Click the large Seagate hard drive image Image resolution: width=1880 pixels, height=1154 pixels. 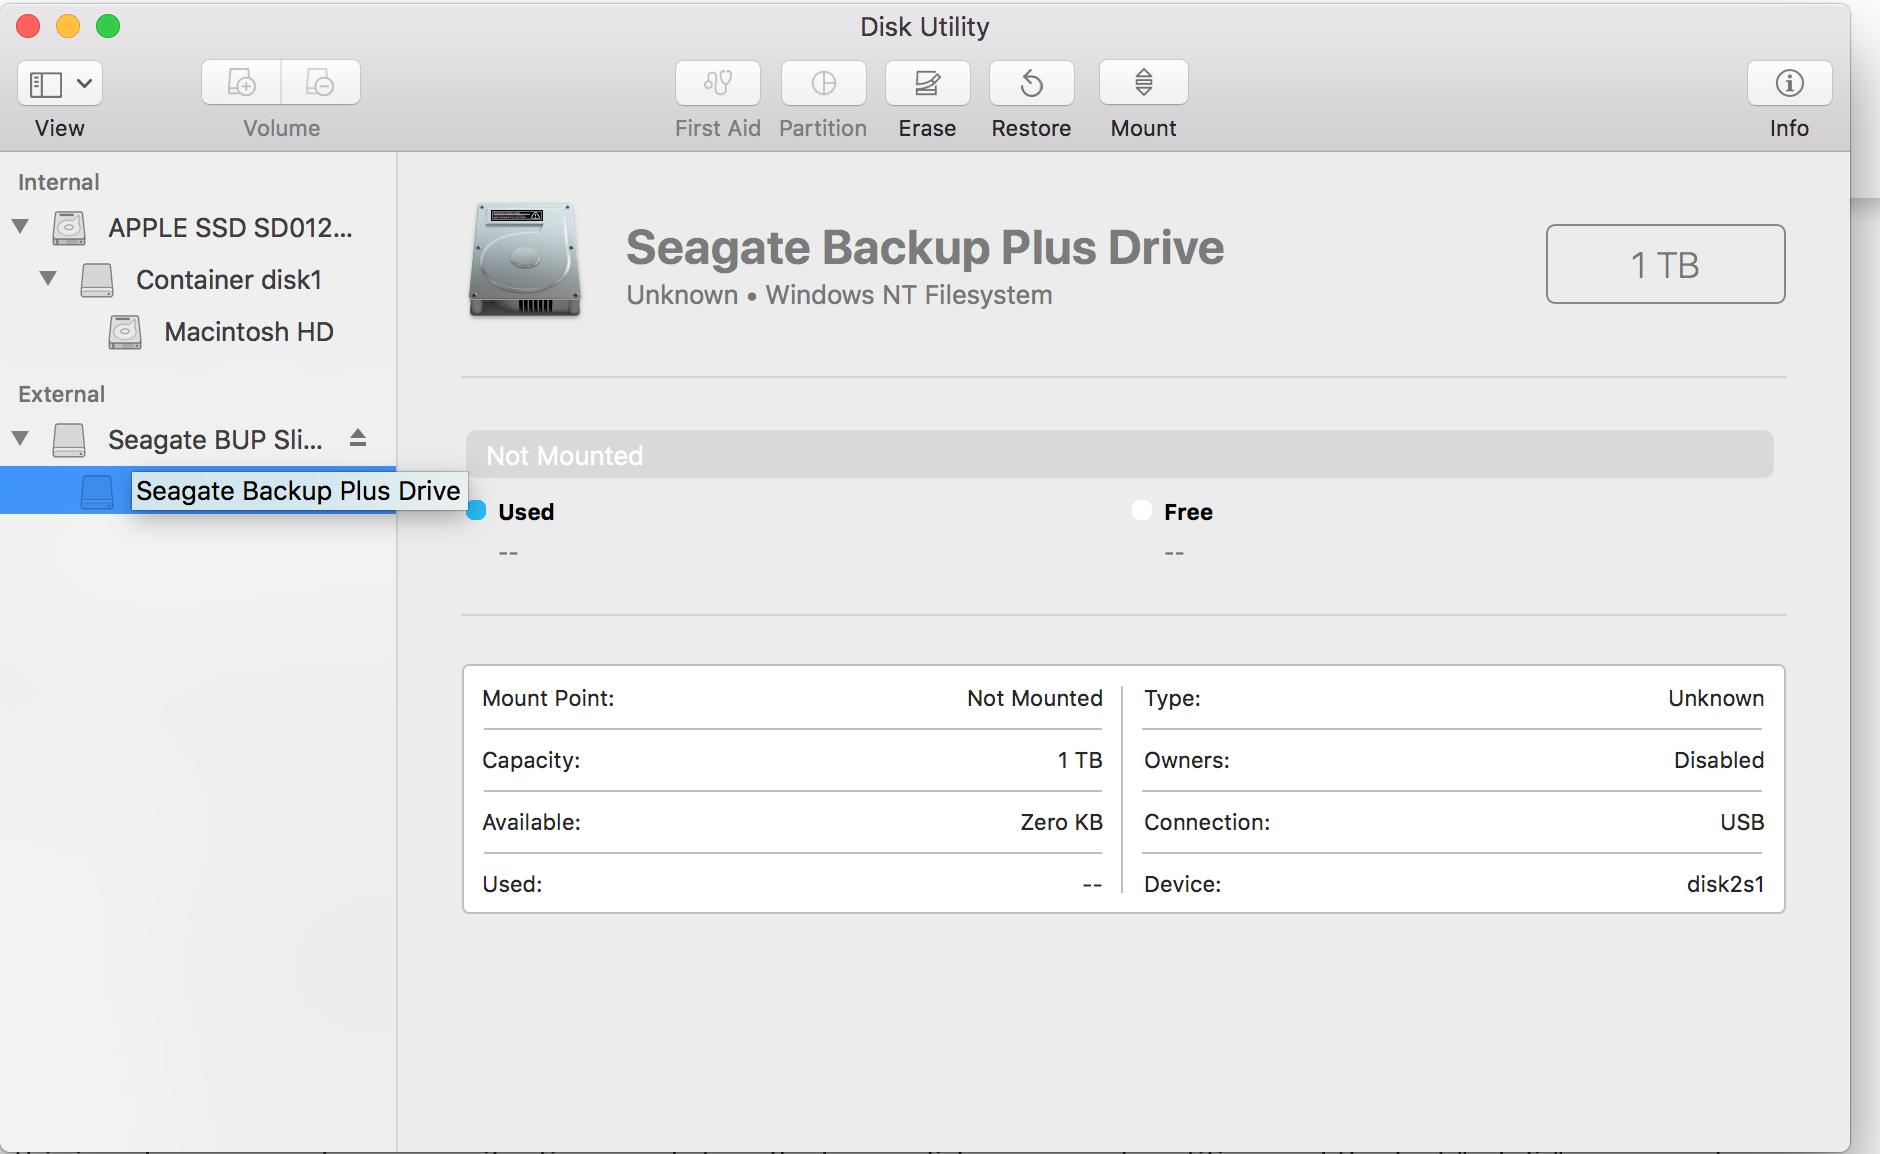click(525, 260)
